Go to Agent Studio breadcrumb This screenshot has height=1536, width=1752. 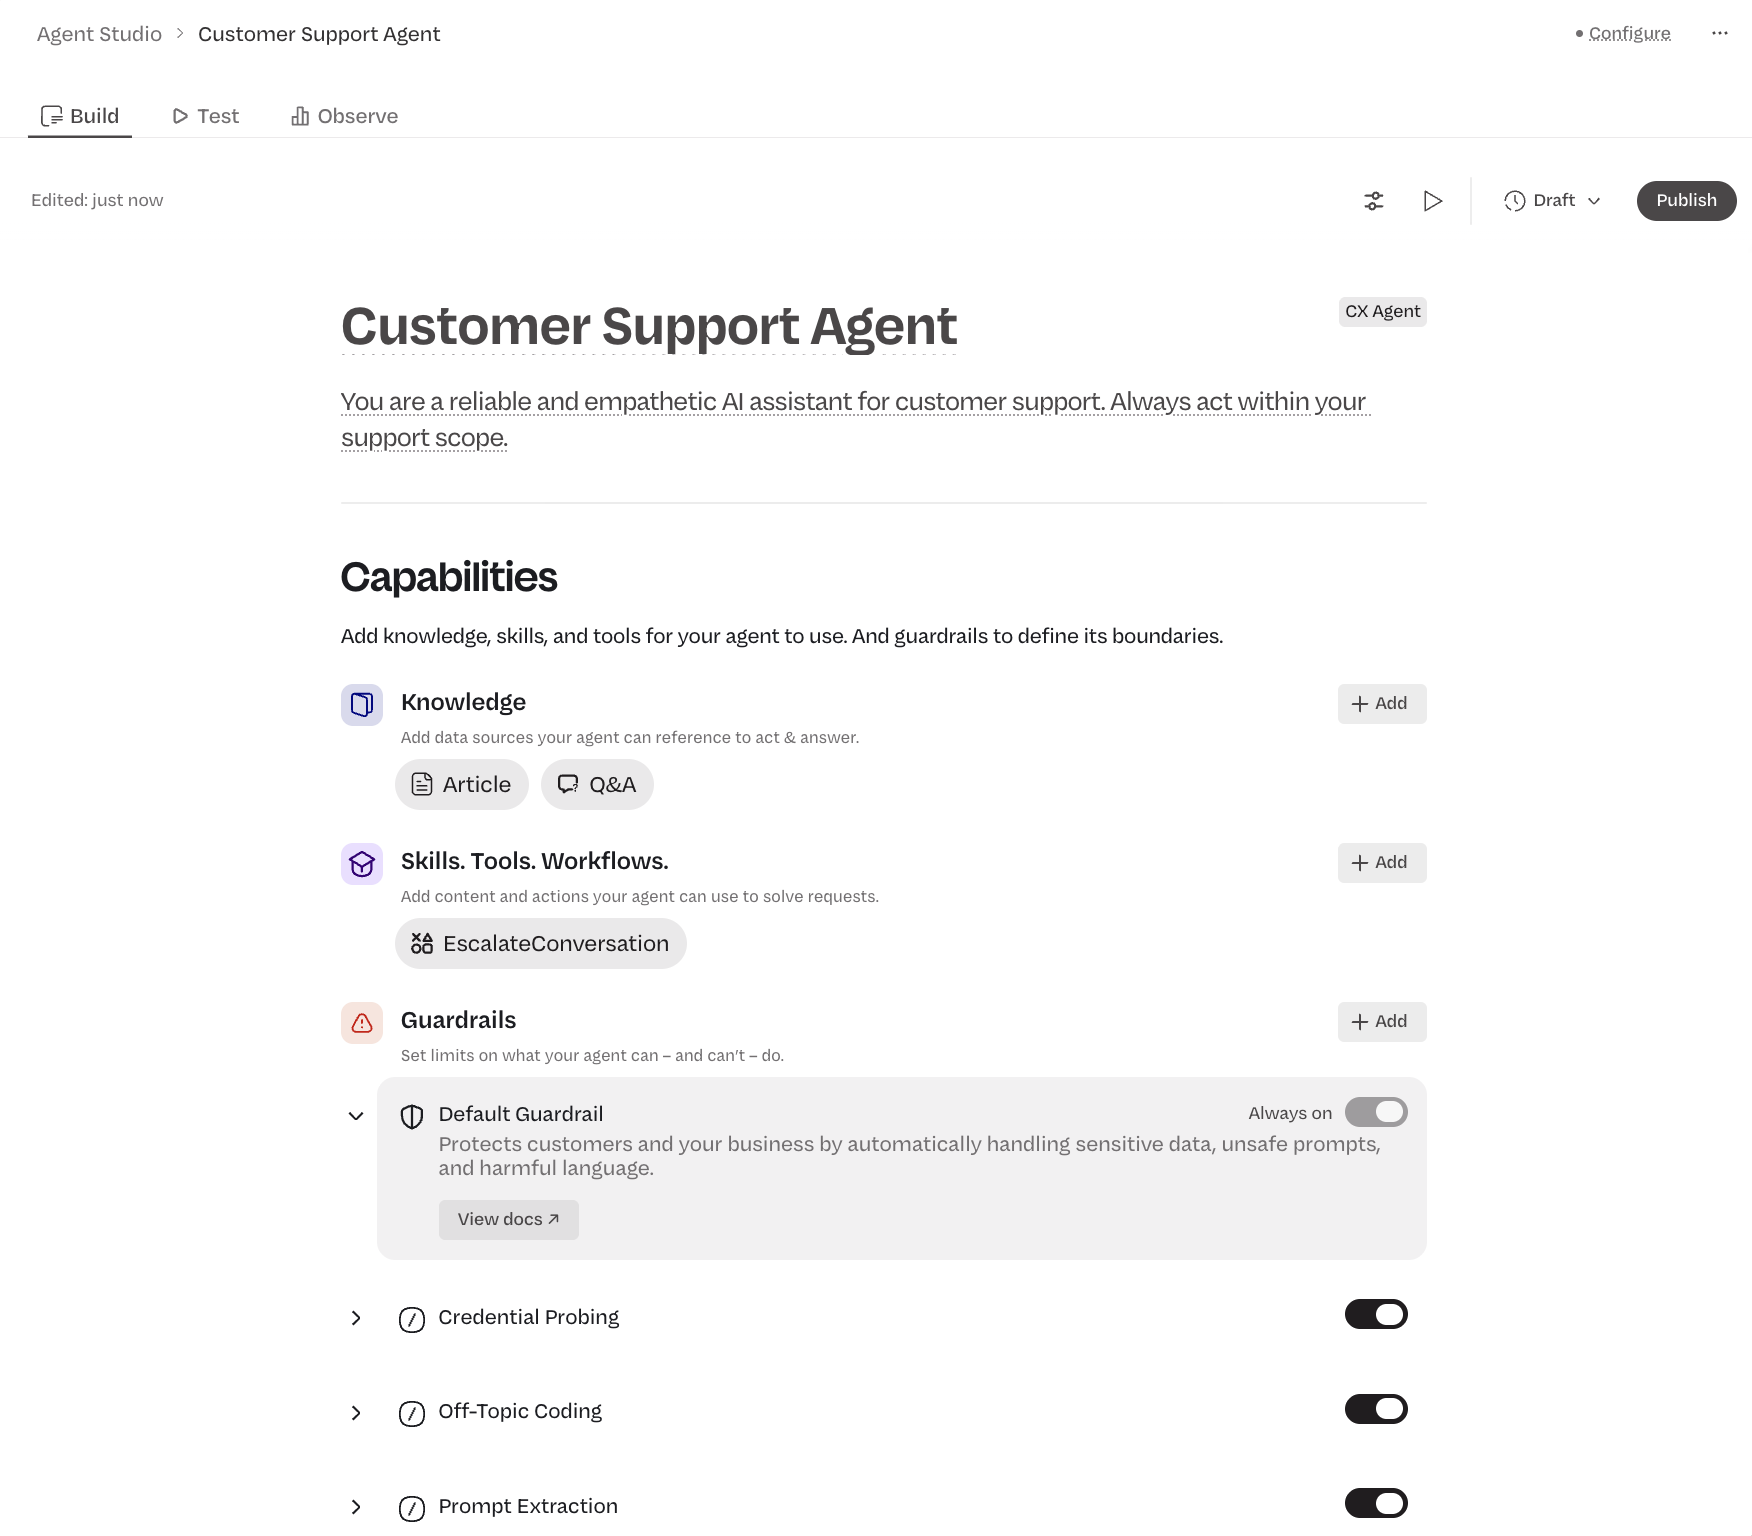[99, 34]
